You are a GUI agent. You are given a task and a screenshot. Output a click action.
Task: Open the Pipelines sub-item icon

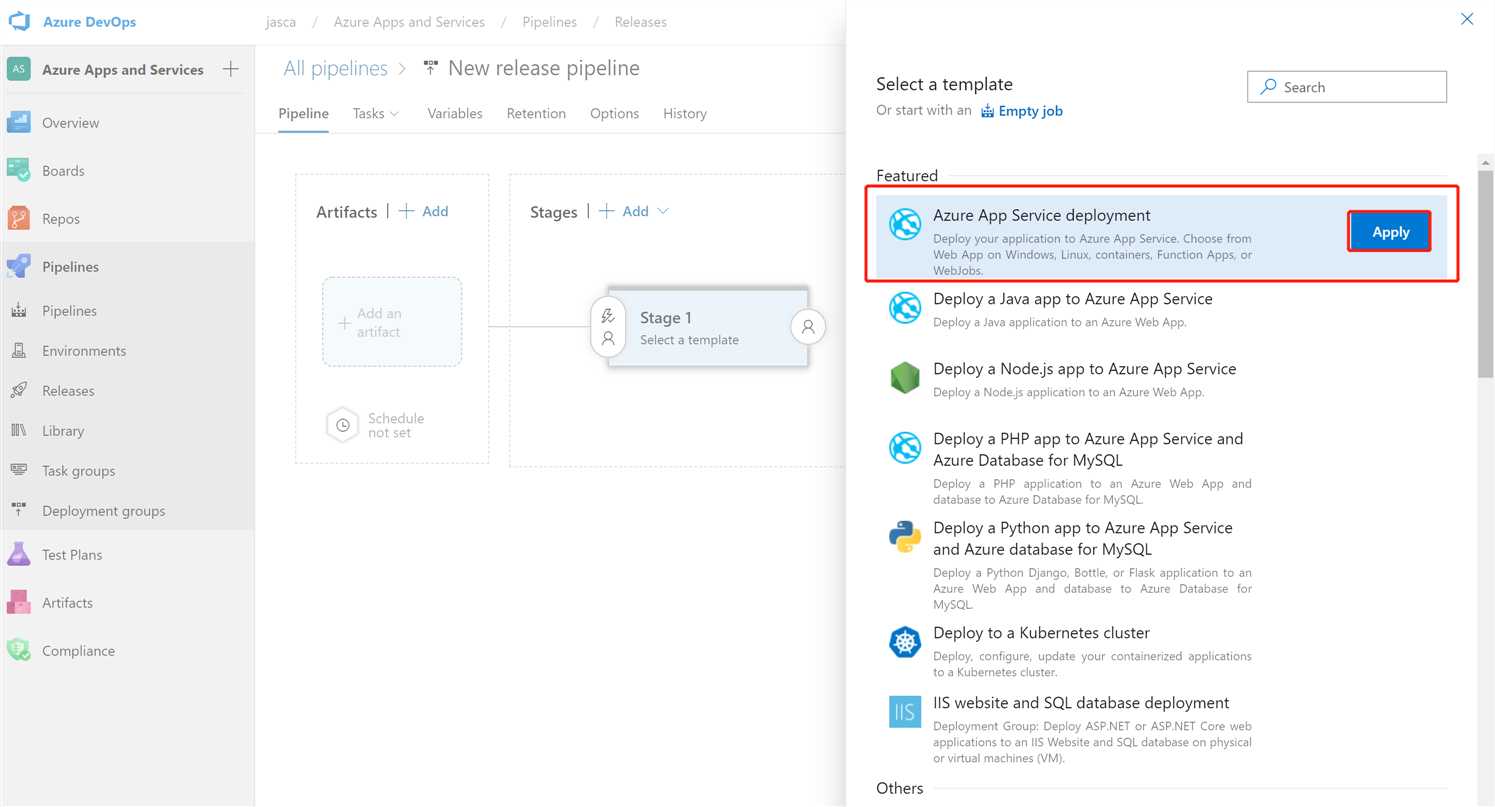tap(19, 311)
